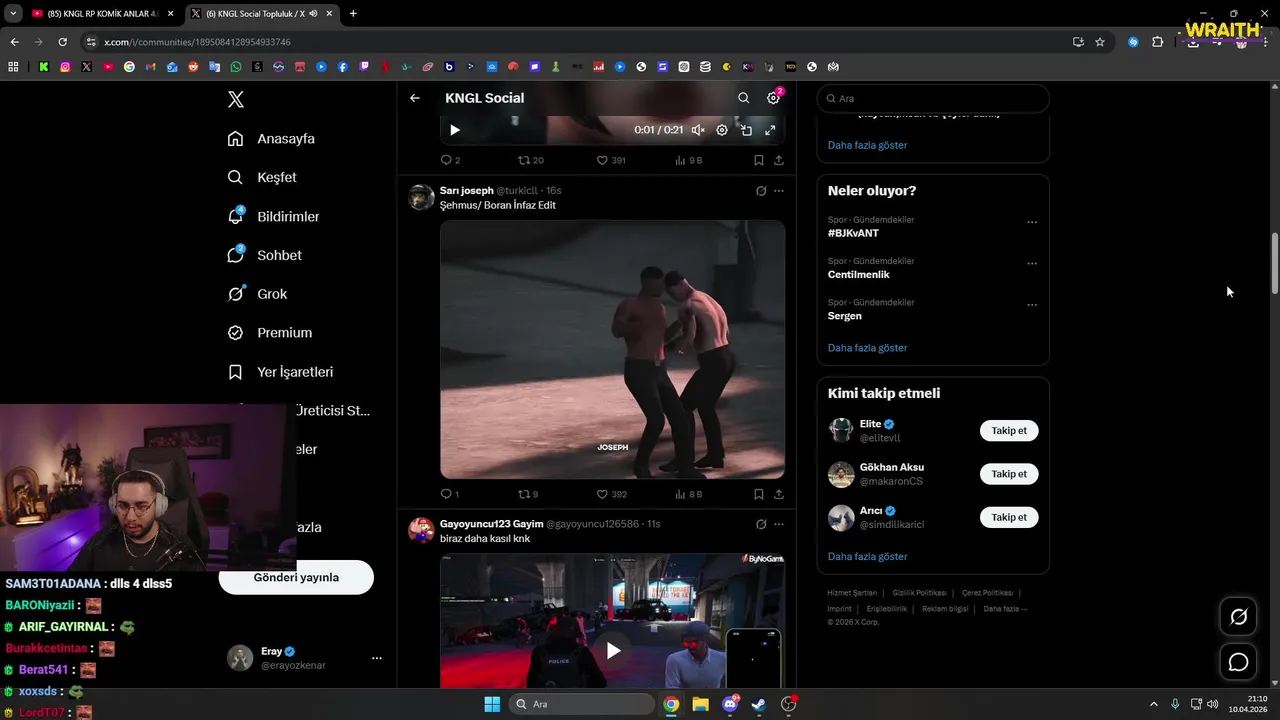Search within KNGL Social community
Screen dimensions: 1280x720
pos(743,98)
